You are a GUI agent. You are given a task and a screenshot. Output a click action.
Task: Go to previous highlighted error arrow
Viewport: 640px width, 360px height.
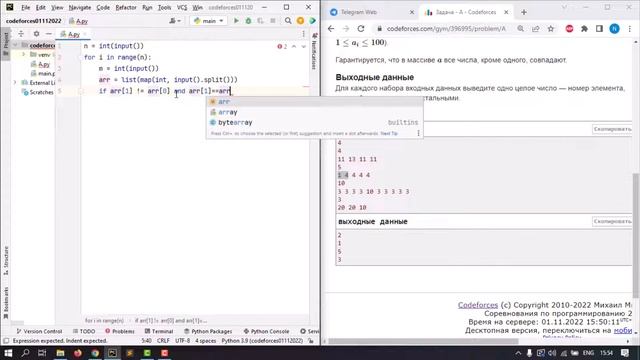coord(294,47)
